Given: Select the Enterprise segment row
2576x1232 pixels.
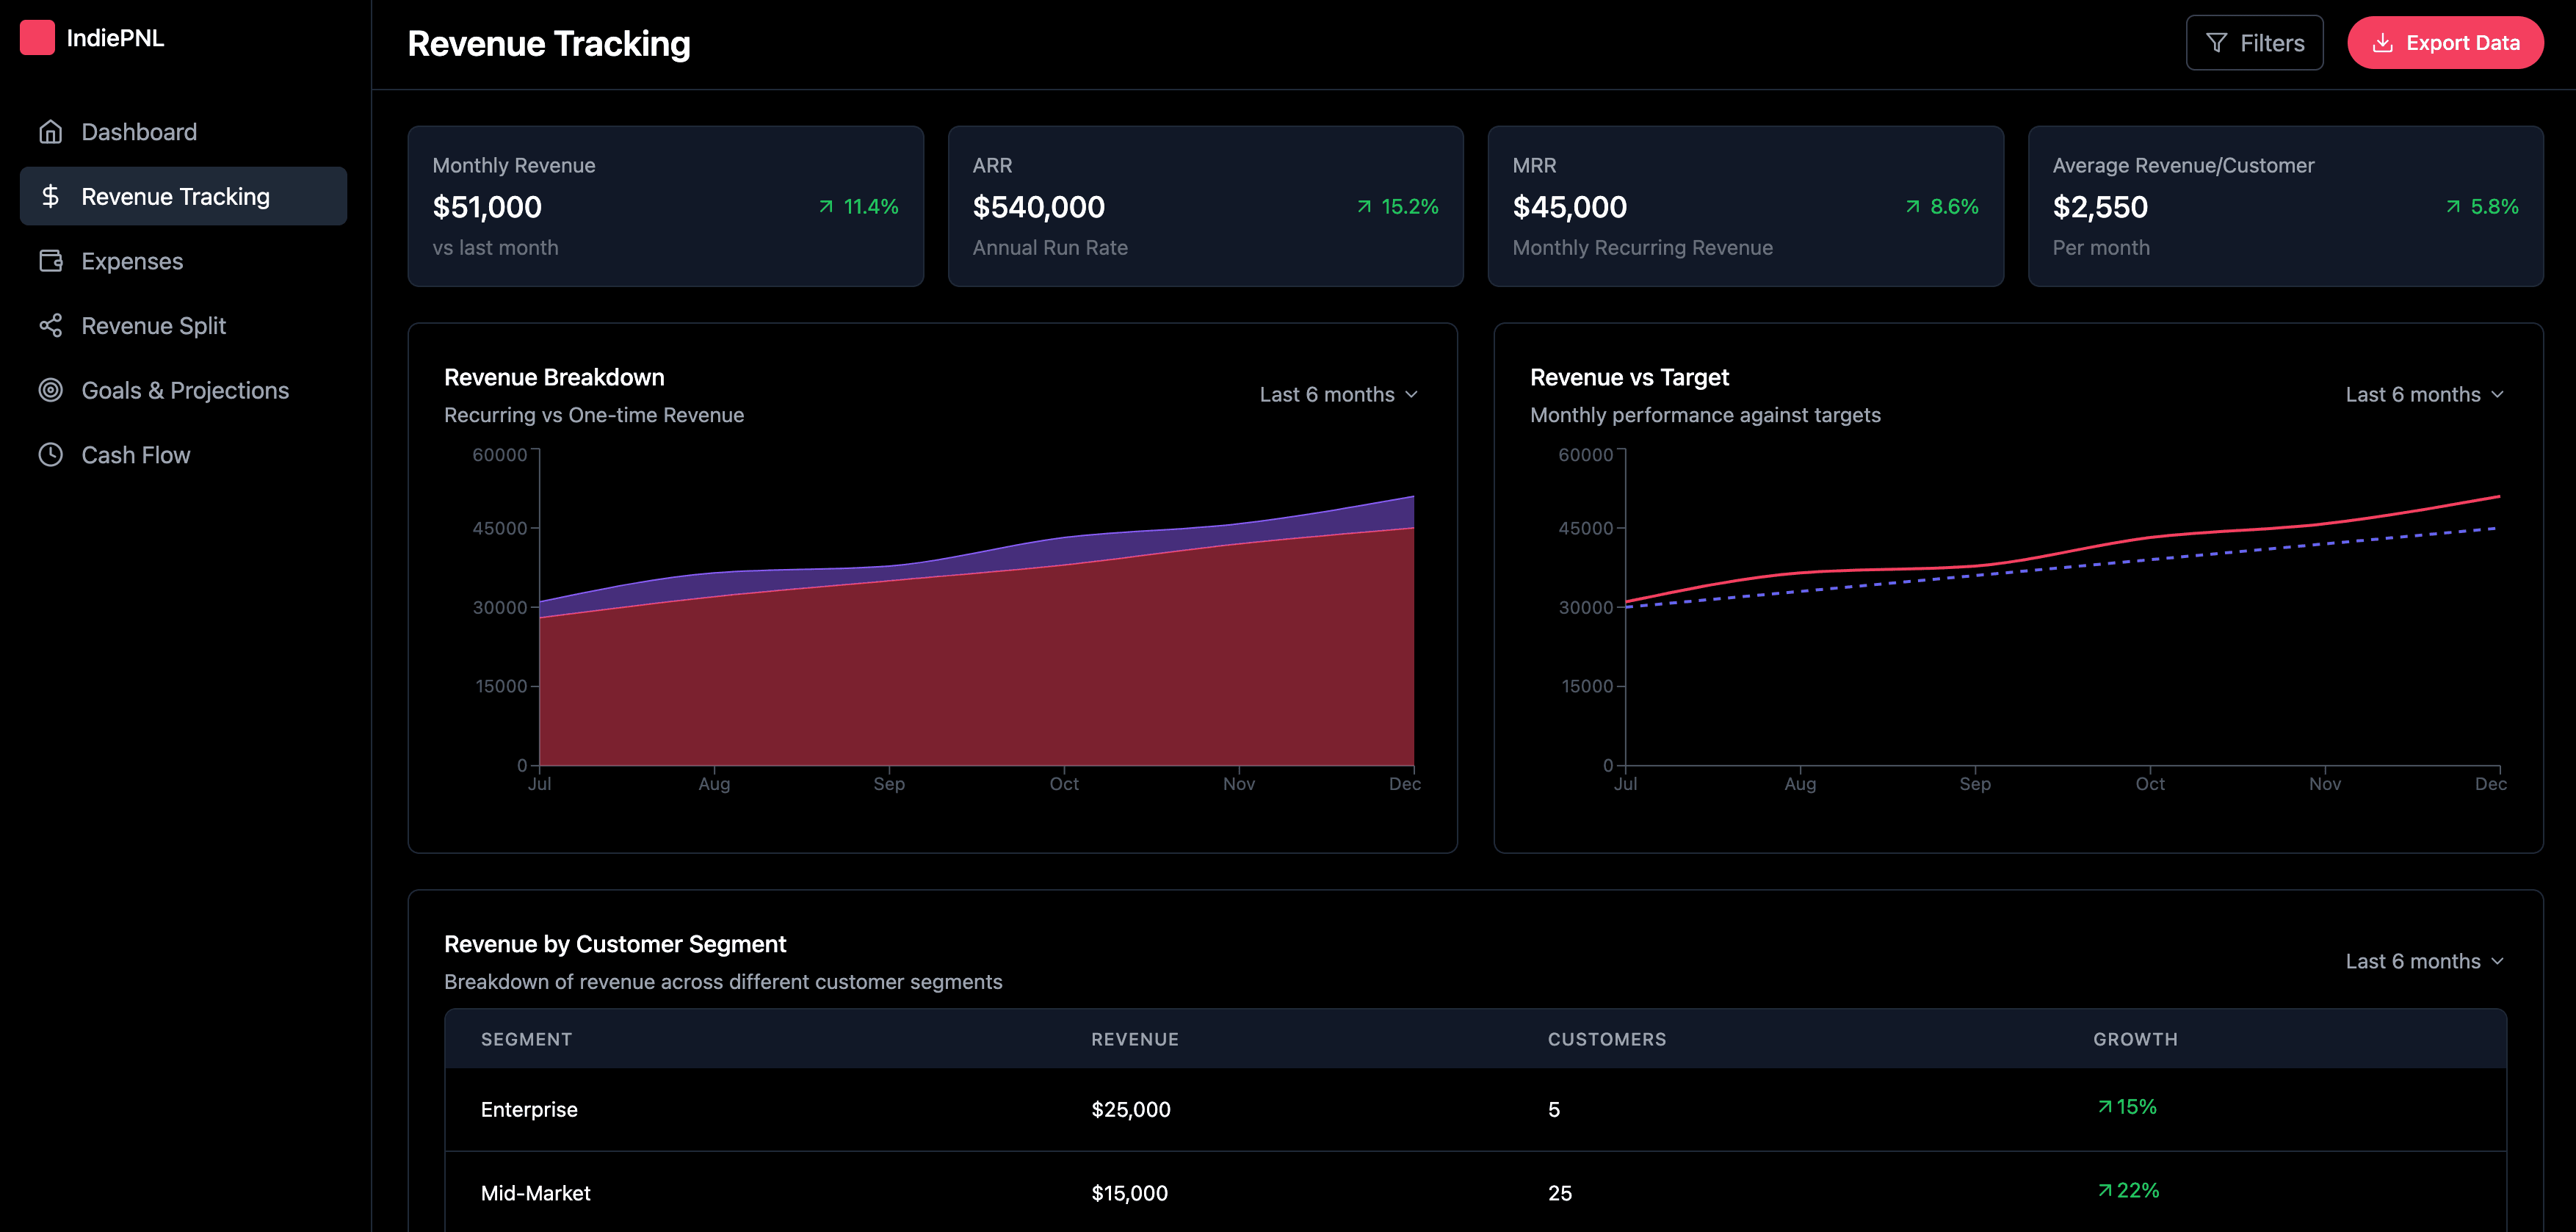Looking at the screenshot, I should 1475,1109.
